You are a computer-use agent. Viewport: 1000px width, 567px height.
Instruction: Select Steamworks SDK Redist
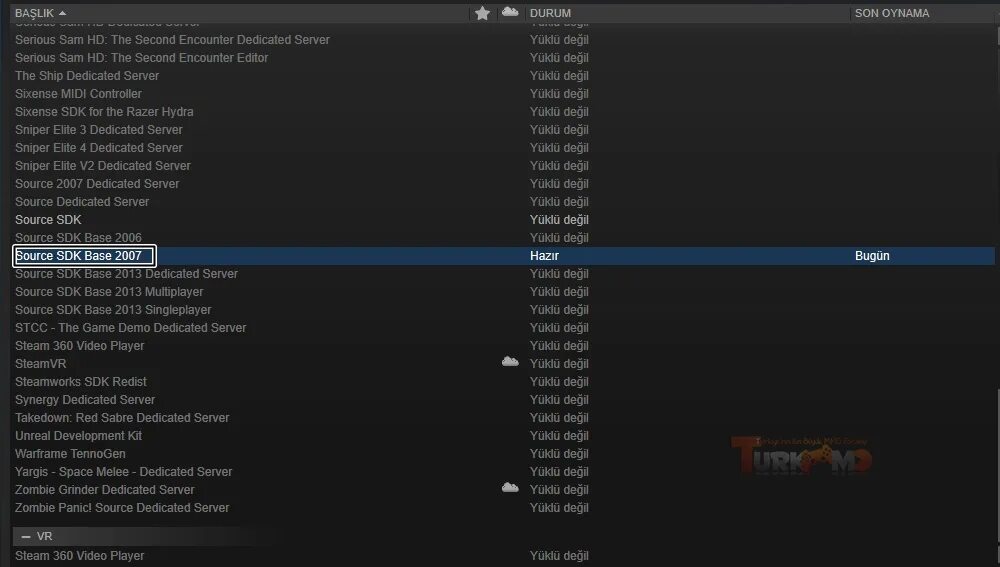coord(81,381)
